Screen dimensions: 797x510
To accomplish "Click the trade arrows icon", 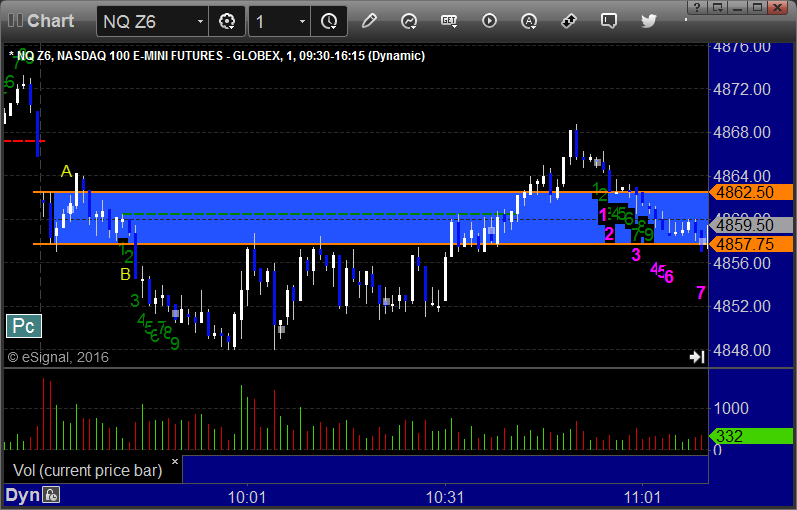I will (568, 21).
